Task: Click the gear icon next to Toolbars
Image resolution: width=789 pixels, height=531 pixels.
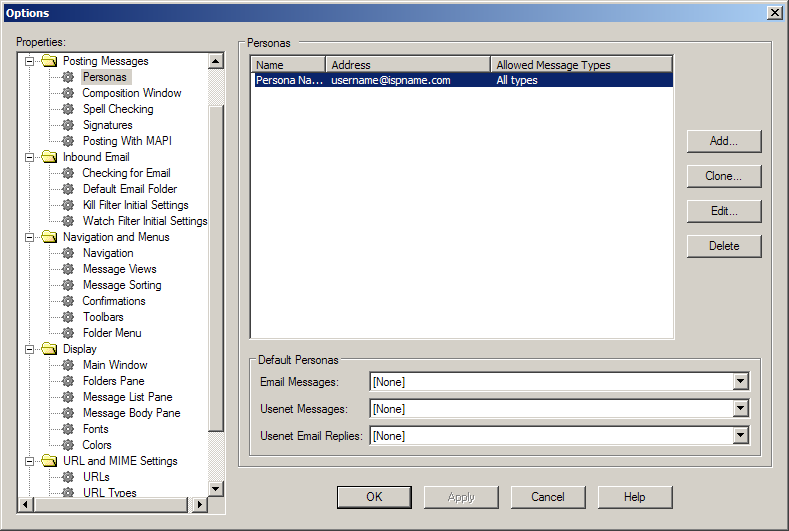Action: [x=68, y=317]
